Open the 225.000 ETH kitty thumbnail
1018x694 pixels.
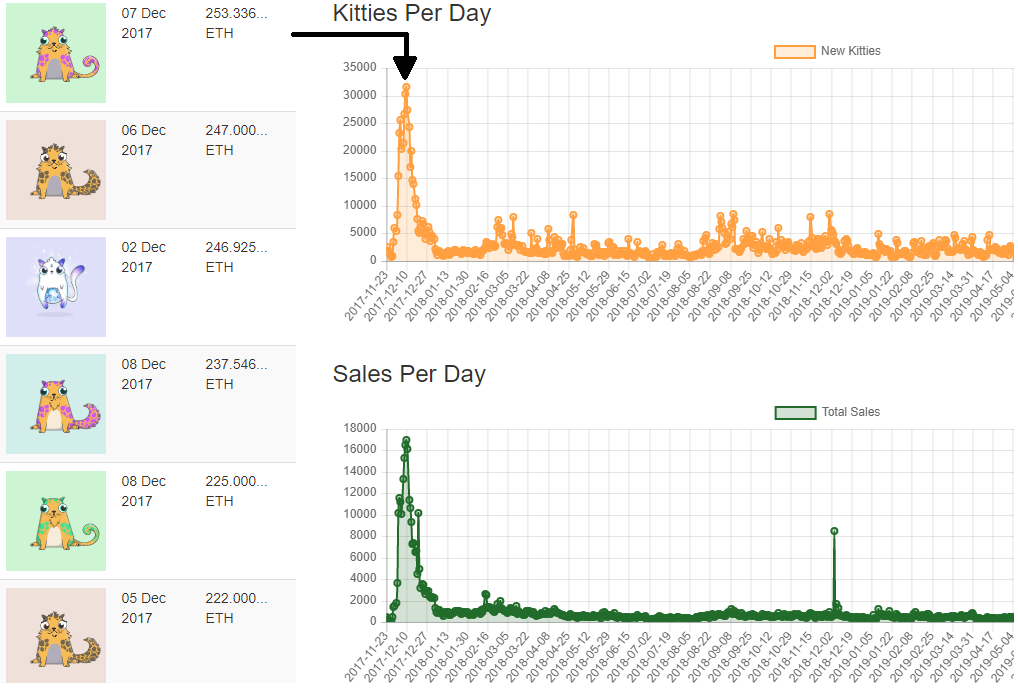[x=56, y=521]
